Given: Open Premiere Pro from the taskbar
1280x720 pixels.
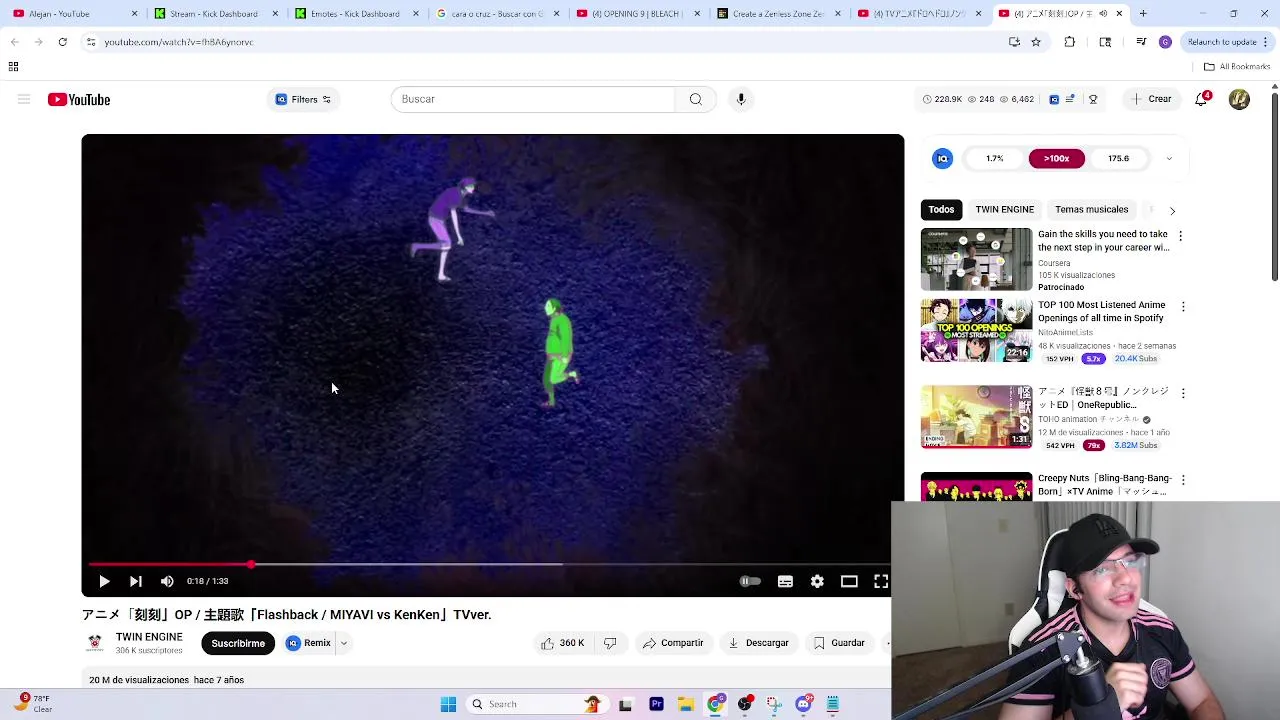Looking at the screenshot, I should (656, 704).
